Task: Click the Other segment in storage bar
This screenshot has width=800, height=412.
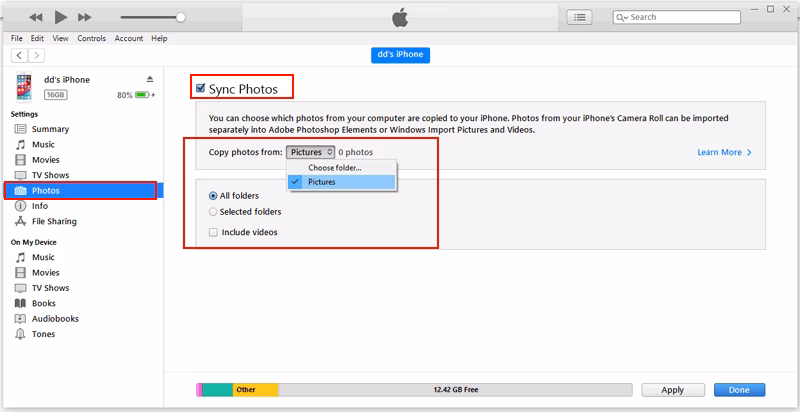Action: click(x=256, y=390)
